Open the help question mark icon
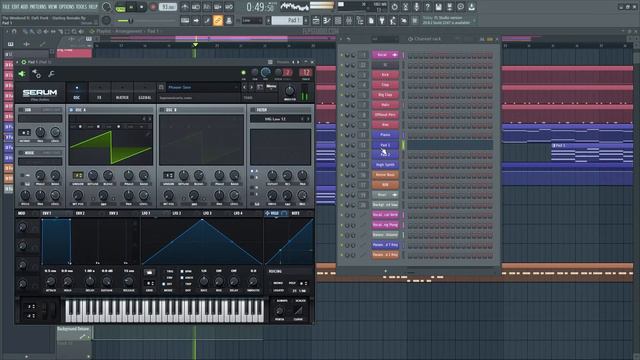Image resolution: width=640 pixels, height=360 pixels. coord(427,7)
